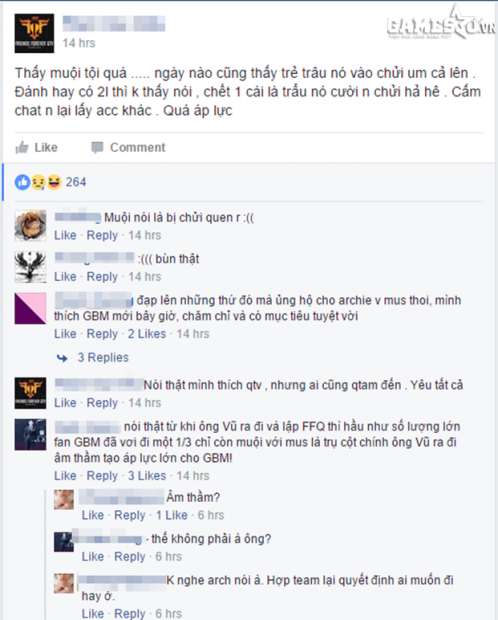Open 1 Like on 'Âm thầm?' reply
Screen dimensions: 498x620
pyautogui.click(x=172, y=515)
